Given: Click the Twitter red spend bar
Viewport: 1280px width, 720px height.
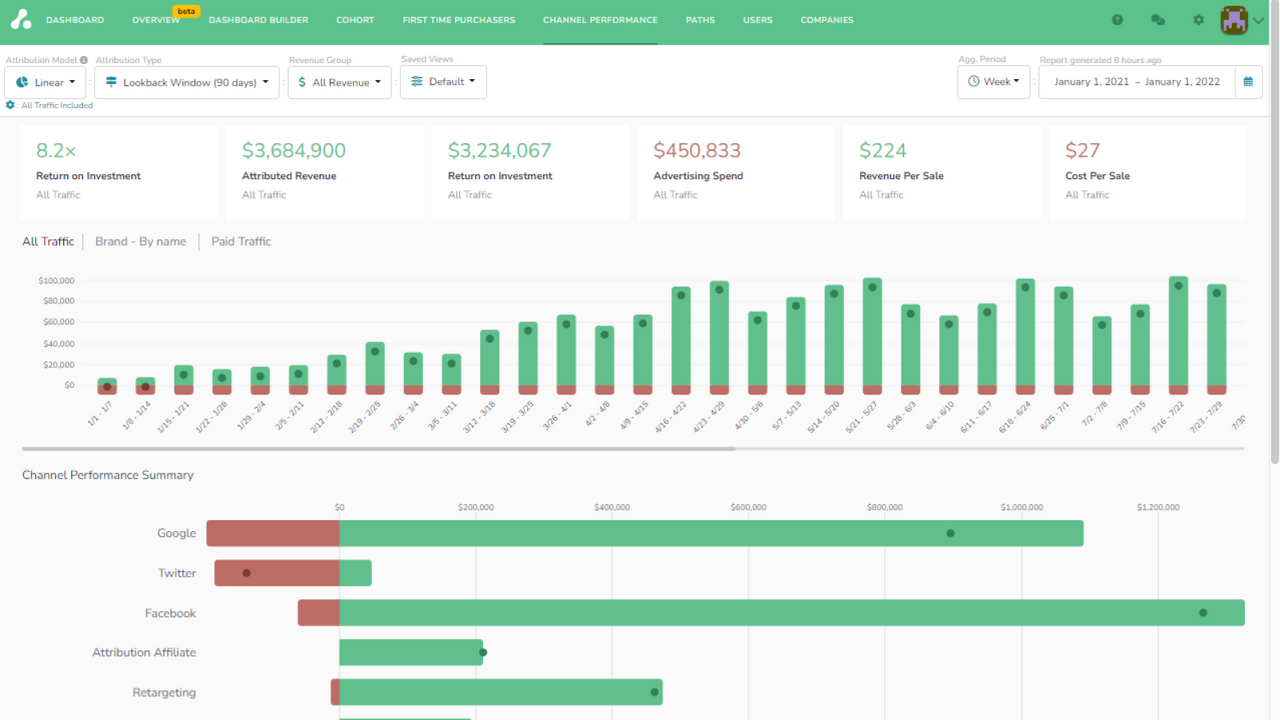Looking at the screenshot, I should [277, 573].
